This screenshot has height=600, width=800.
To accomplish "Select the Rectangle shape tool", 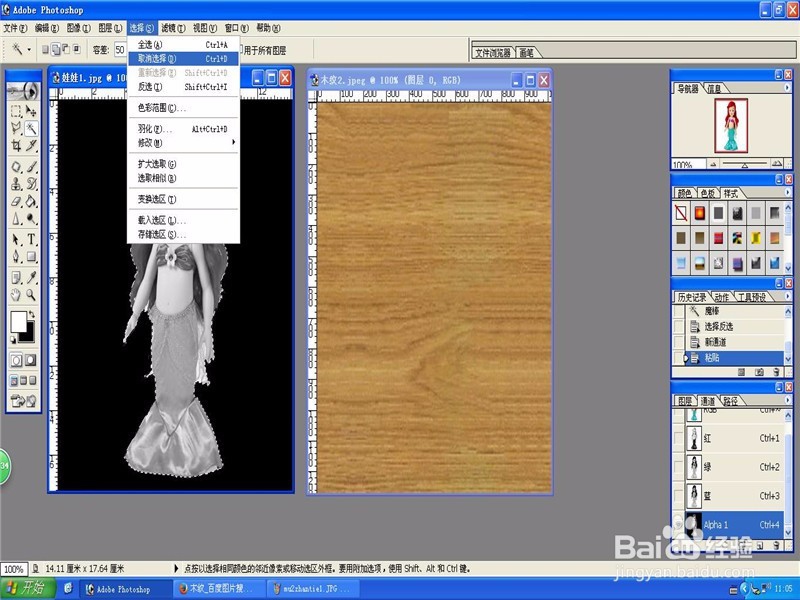I will [x=31, y=256].
